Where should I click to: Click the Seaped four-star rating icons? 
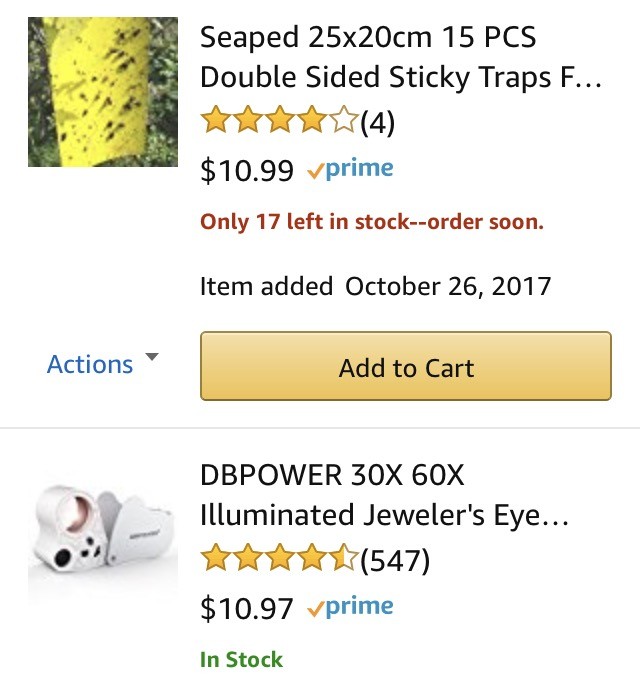point(279,120)
